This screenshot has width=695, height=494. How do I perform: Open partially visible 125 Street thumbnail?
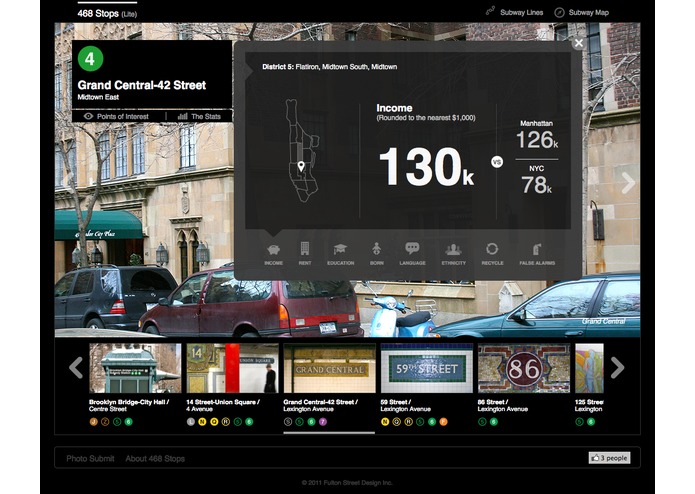[589, 368]
